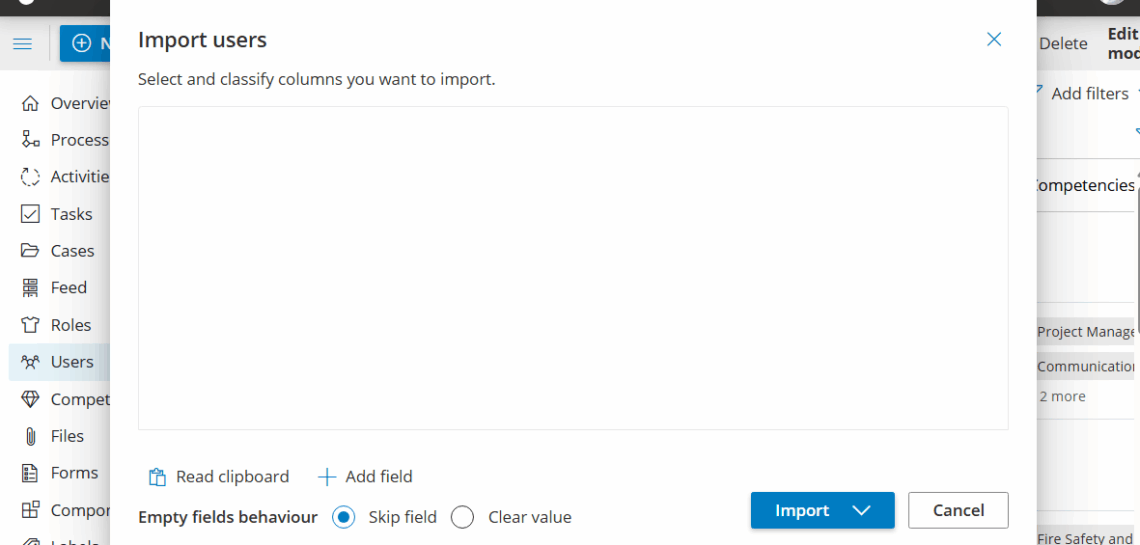Image resolution: width=1140 pixels, height=545 pixels.
Task: Click inside the empty column classification area
Action: click(x=572, y=268)
